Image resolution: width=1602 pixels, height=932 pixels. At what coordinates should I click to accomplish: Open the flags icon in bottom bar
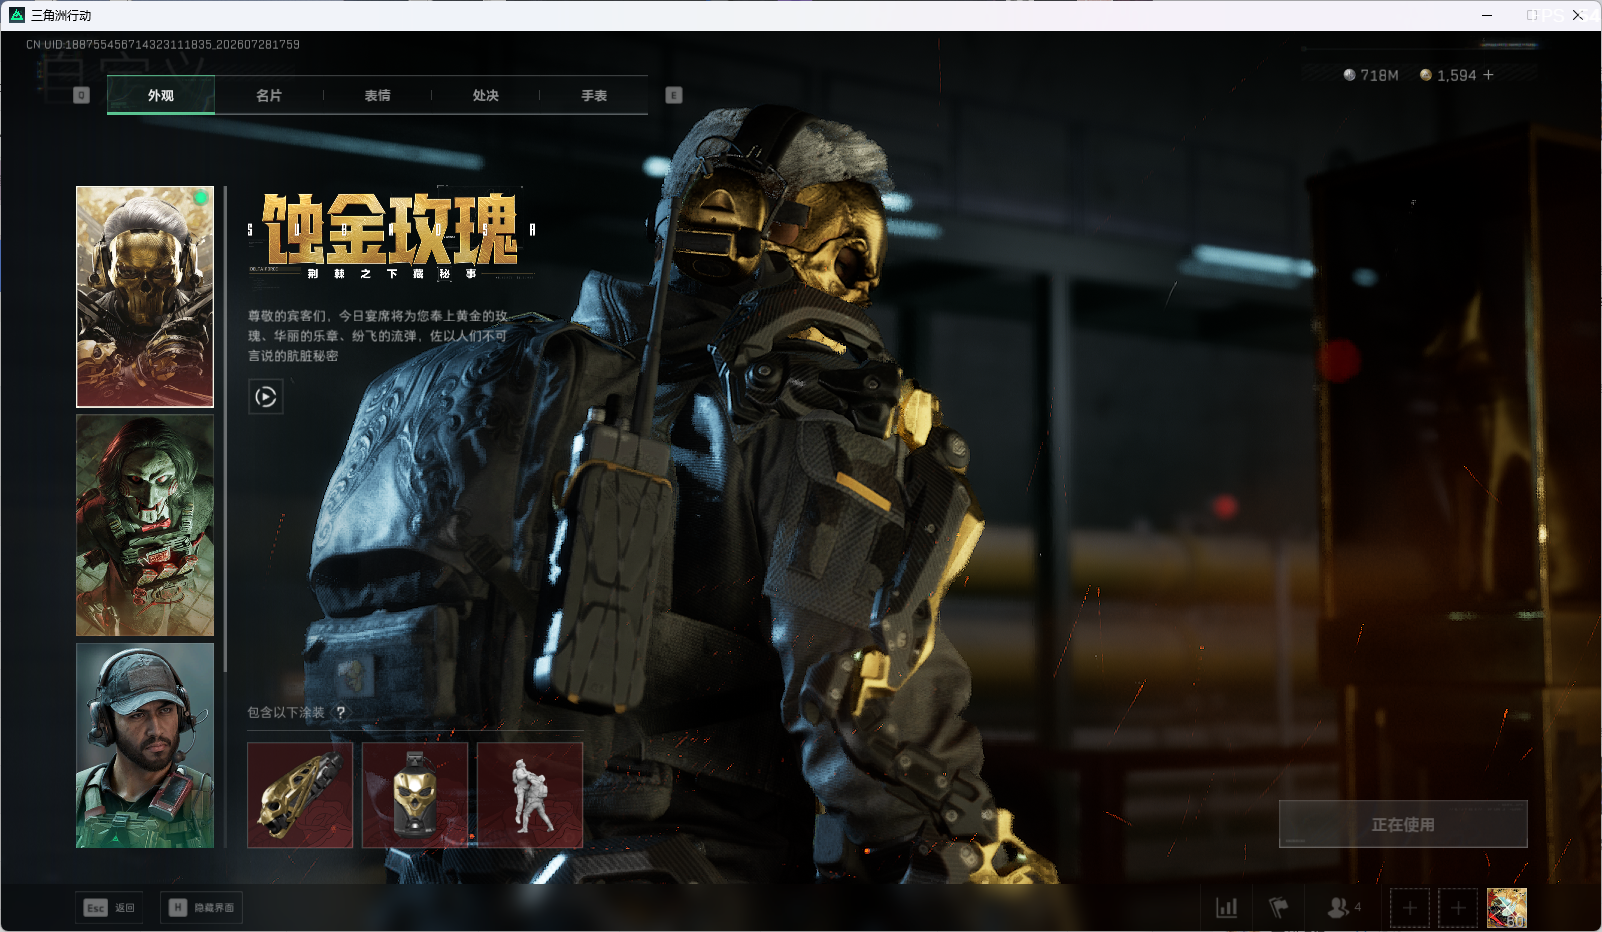(x=1278, y=907)
